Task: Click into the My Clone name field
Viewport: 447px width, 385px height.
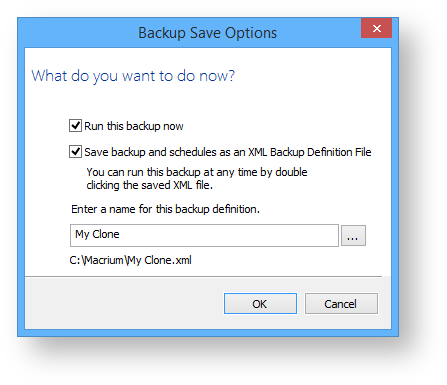Action: pyautogui.click(x=204, y=235)
